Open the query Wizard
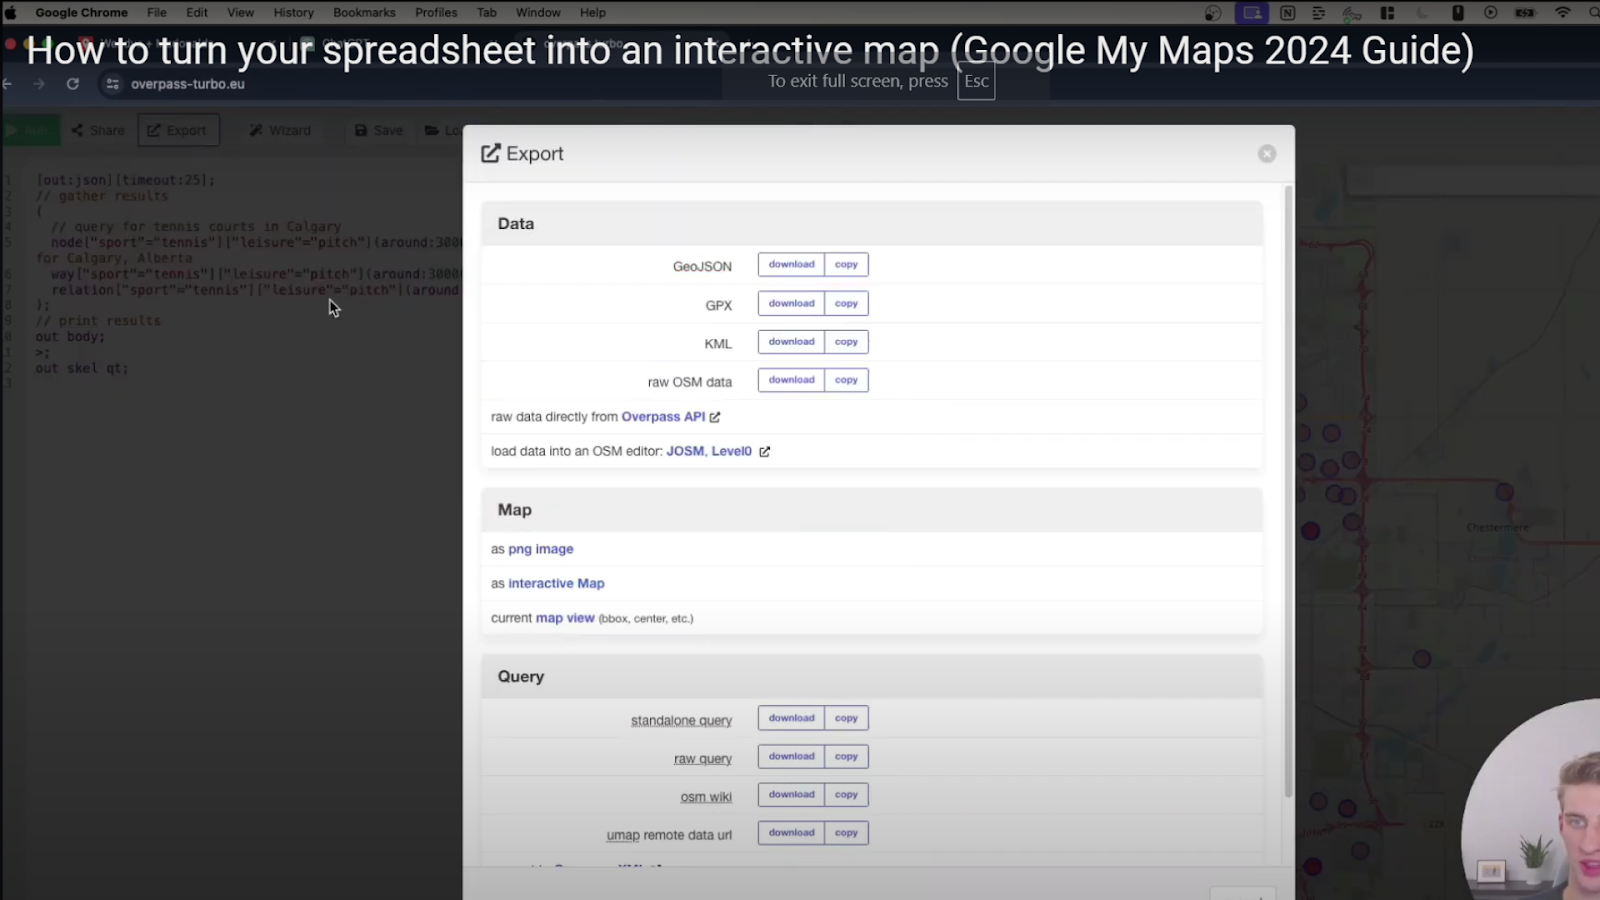Image resolution: width=1600 pixels, height=900 pixels. tap(280, 131)
